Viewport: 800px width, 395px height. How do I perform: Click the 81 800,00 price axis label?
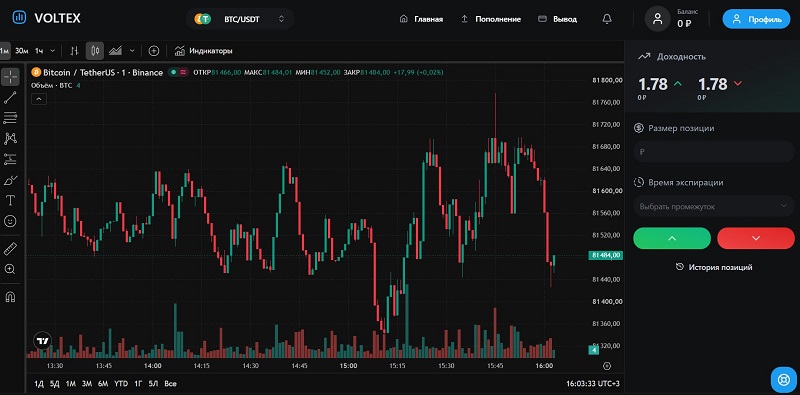607,80
